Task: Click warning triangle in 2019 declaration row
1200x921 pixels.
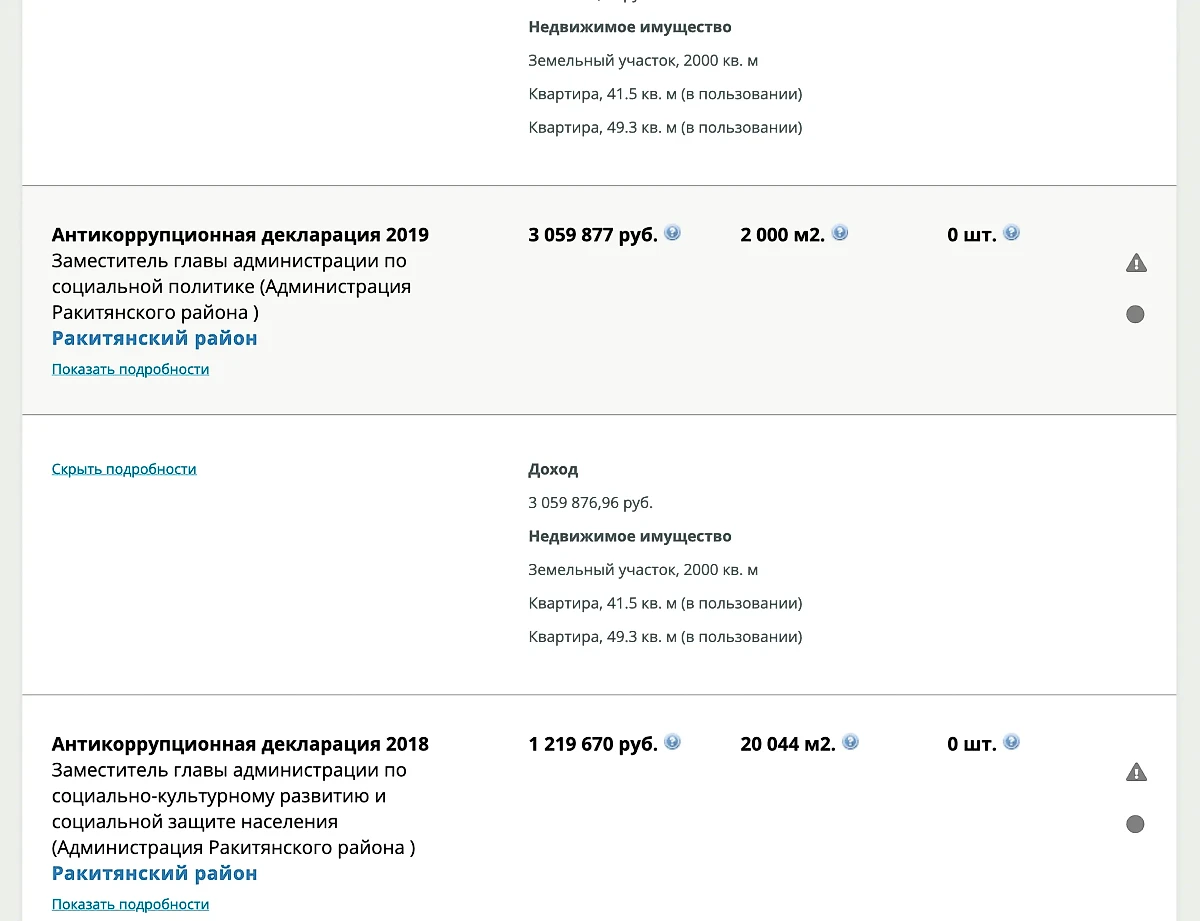Action: tap(1135, 263)
